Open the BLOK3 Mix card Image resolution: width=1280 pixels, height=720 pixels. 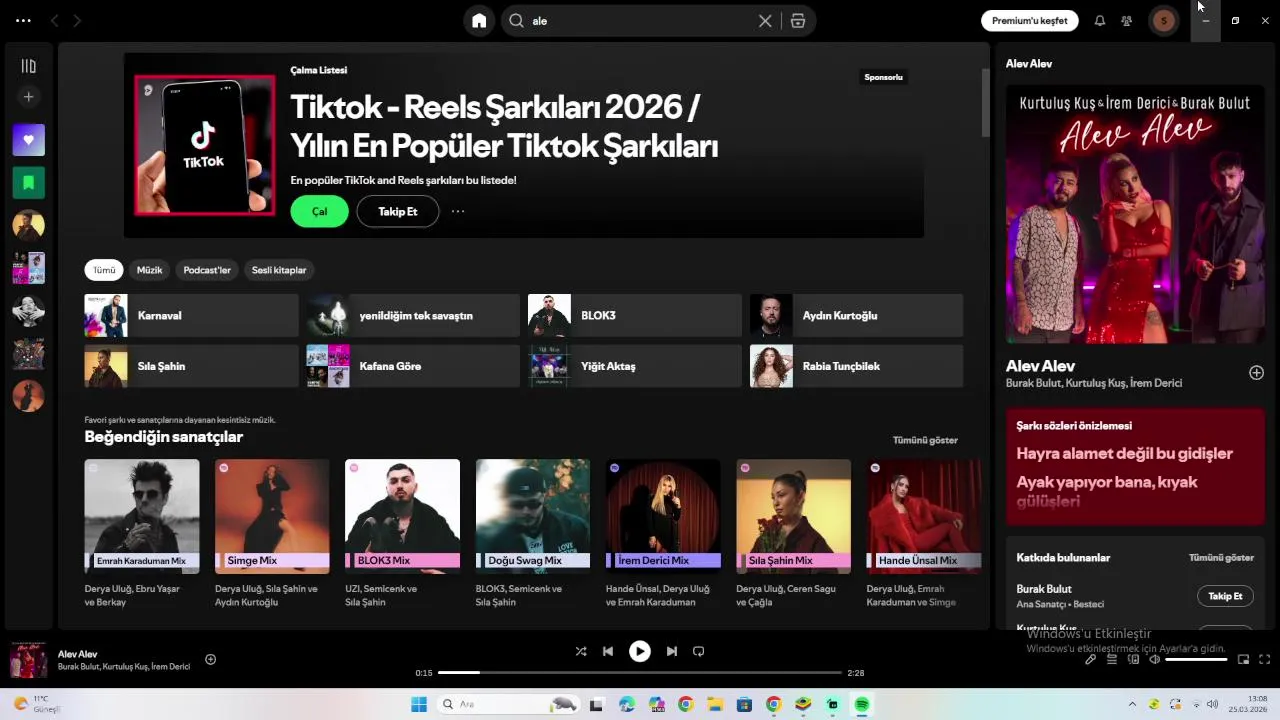(402, 533)
